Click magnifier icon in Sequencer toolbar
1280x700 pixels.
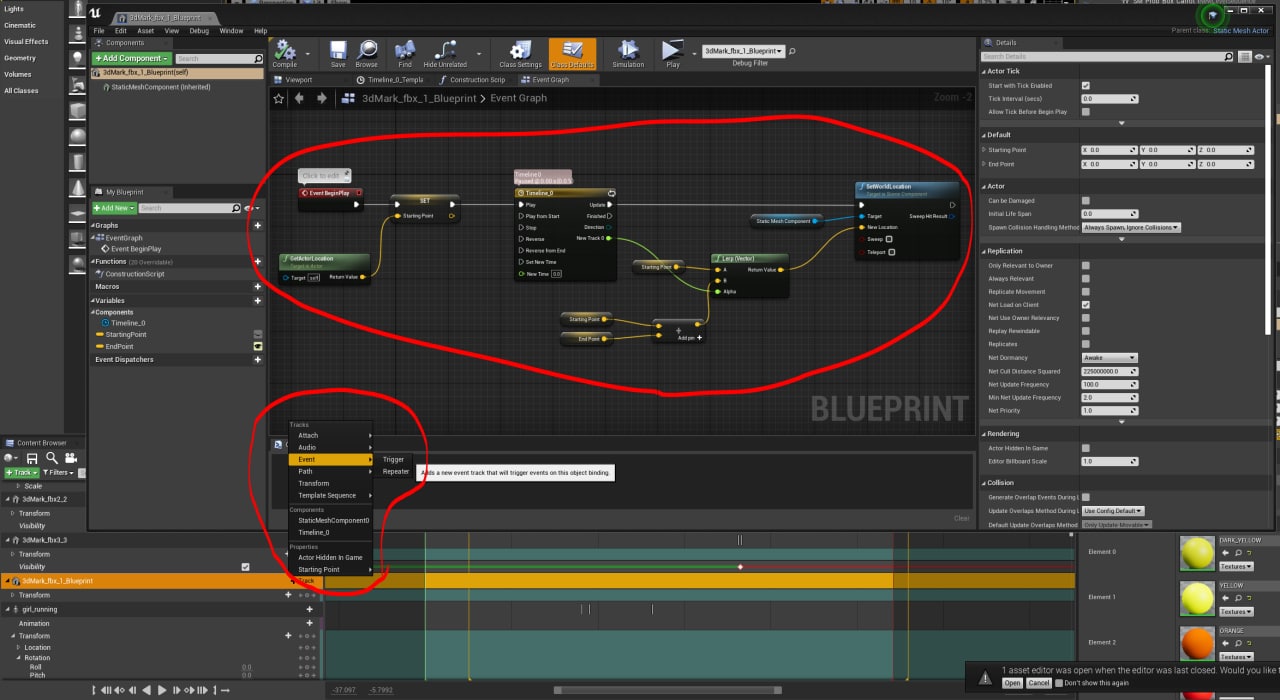click(x=51, y=458)
